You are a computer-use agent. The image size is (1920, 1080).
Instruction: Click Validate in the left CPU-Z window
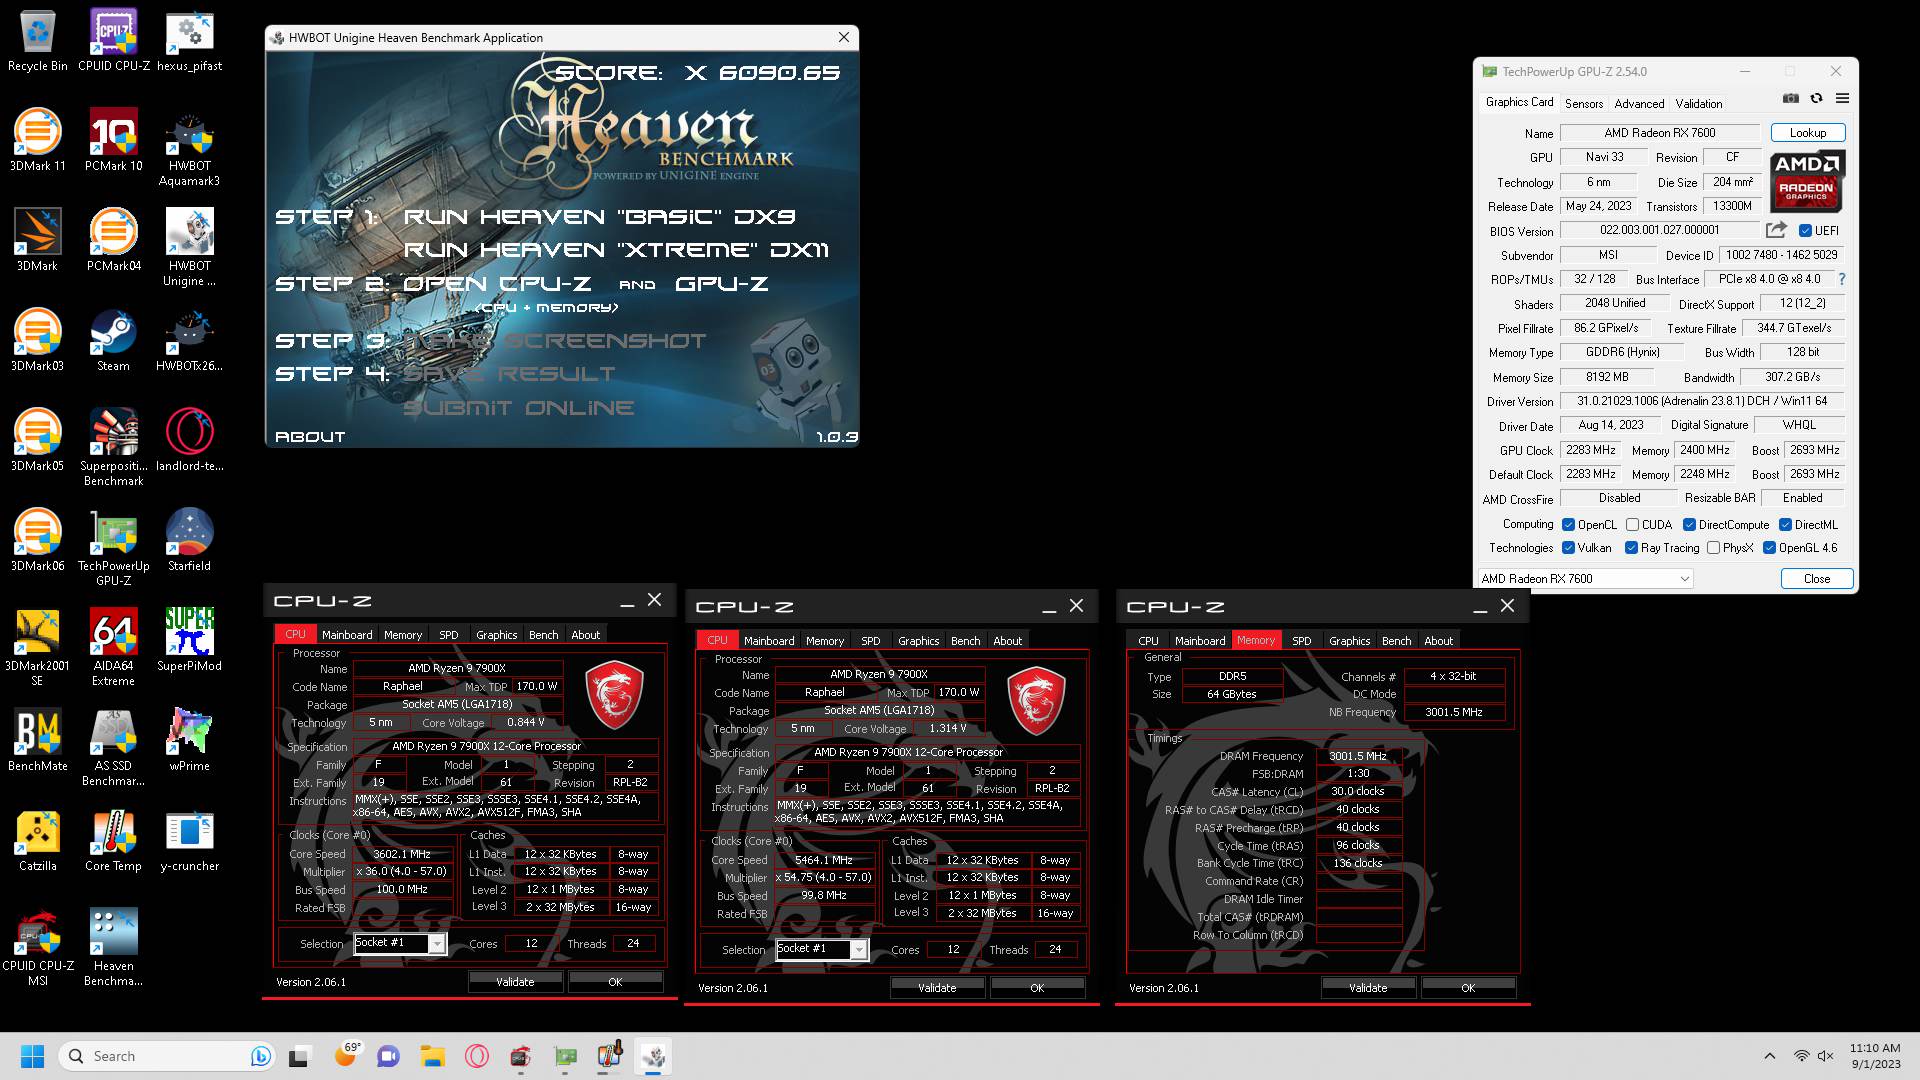pyautogui.click(x=515, y=982)
